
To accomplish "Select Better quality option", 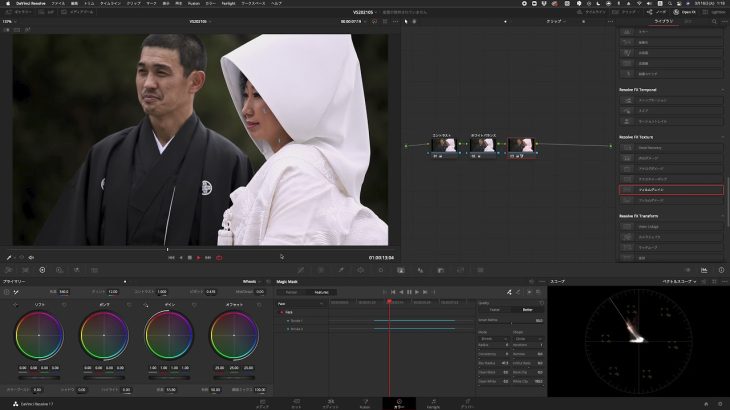I will point(527,310).
